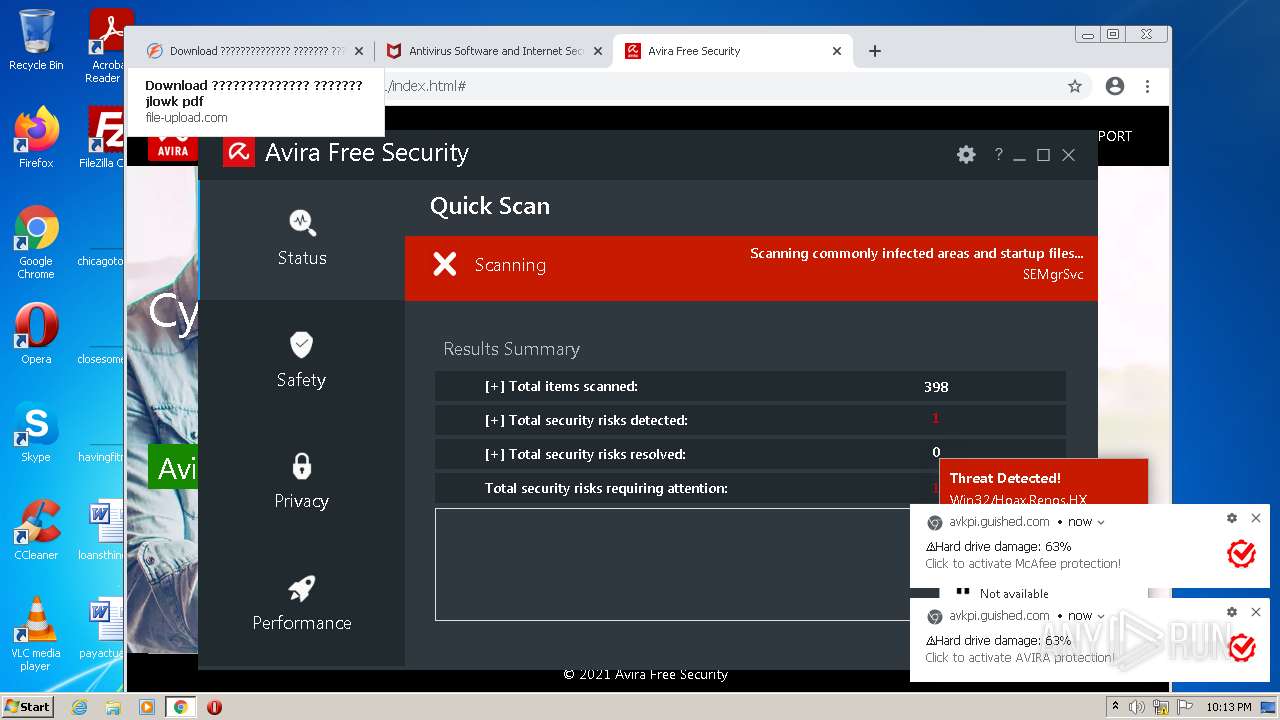Image resolution: width=1280 pixels, height=720 pixels.
Task: Click Opera icon in the taskbar
Action: [214, 707]
